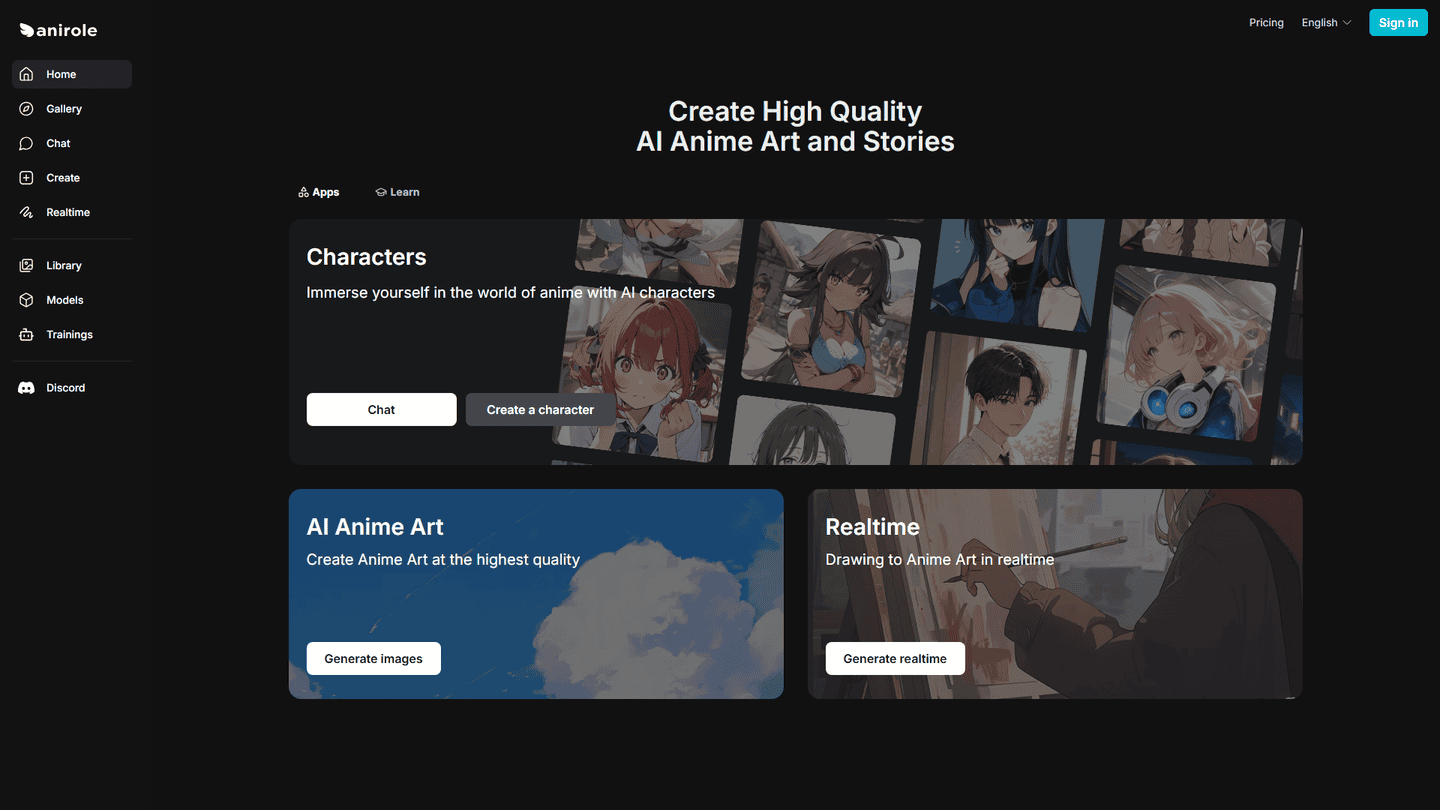The image size is (1440, 810).
Task: Select the Create plus icon in sidebar
Action: pyautogui.click(x=26, y=178)
